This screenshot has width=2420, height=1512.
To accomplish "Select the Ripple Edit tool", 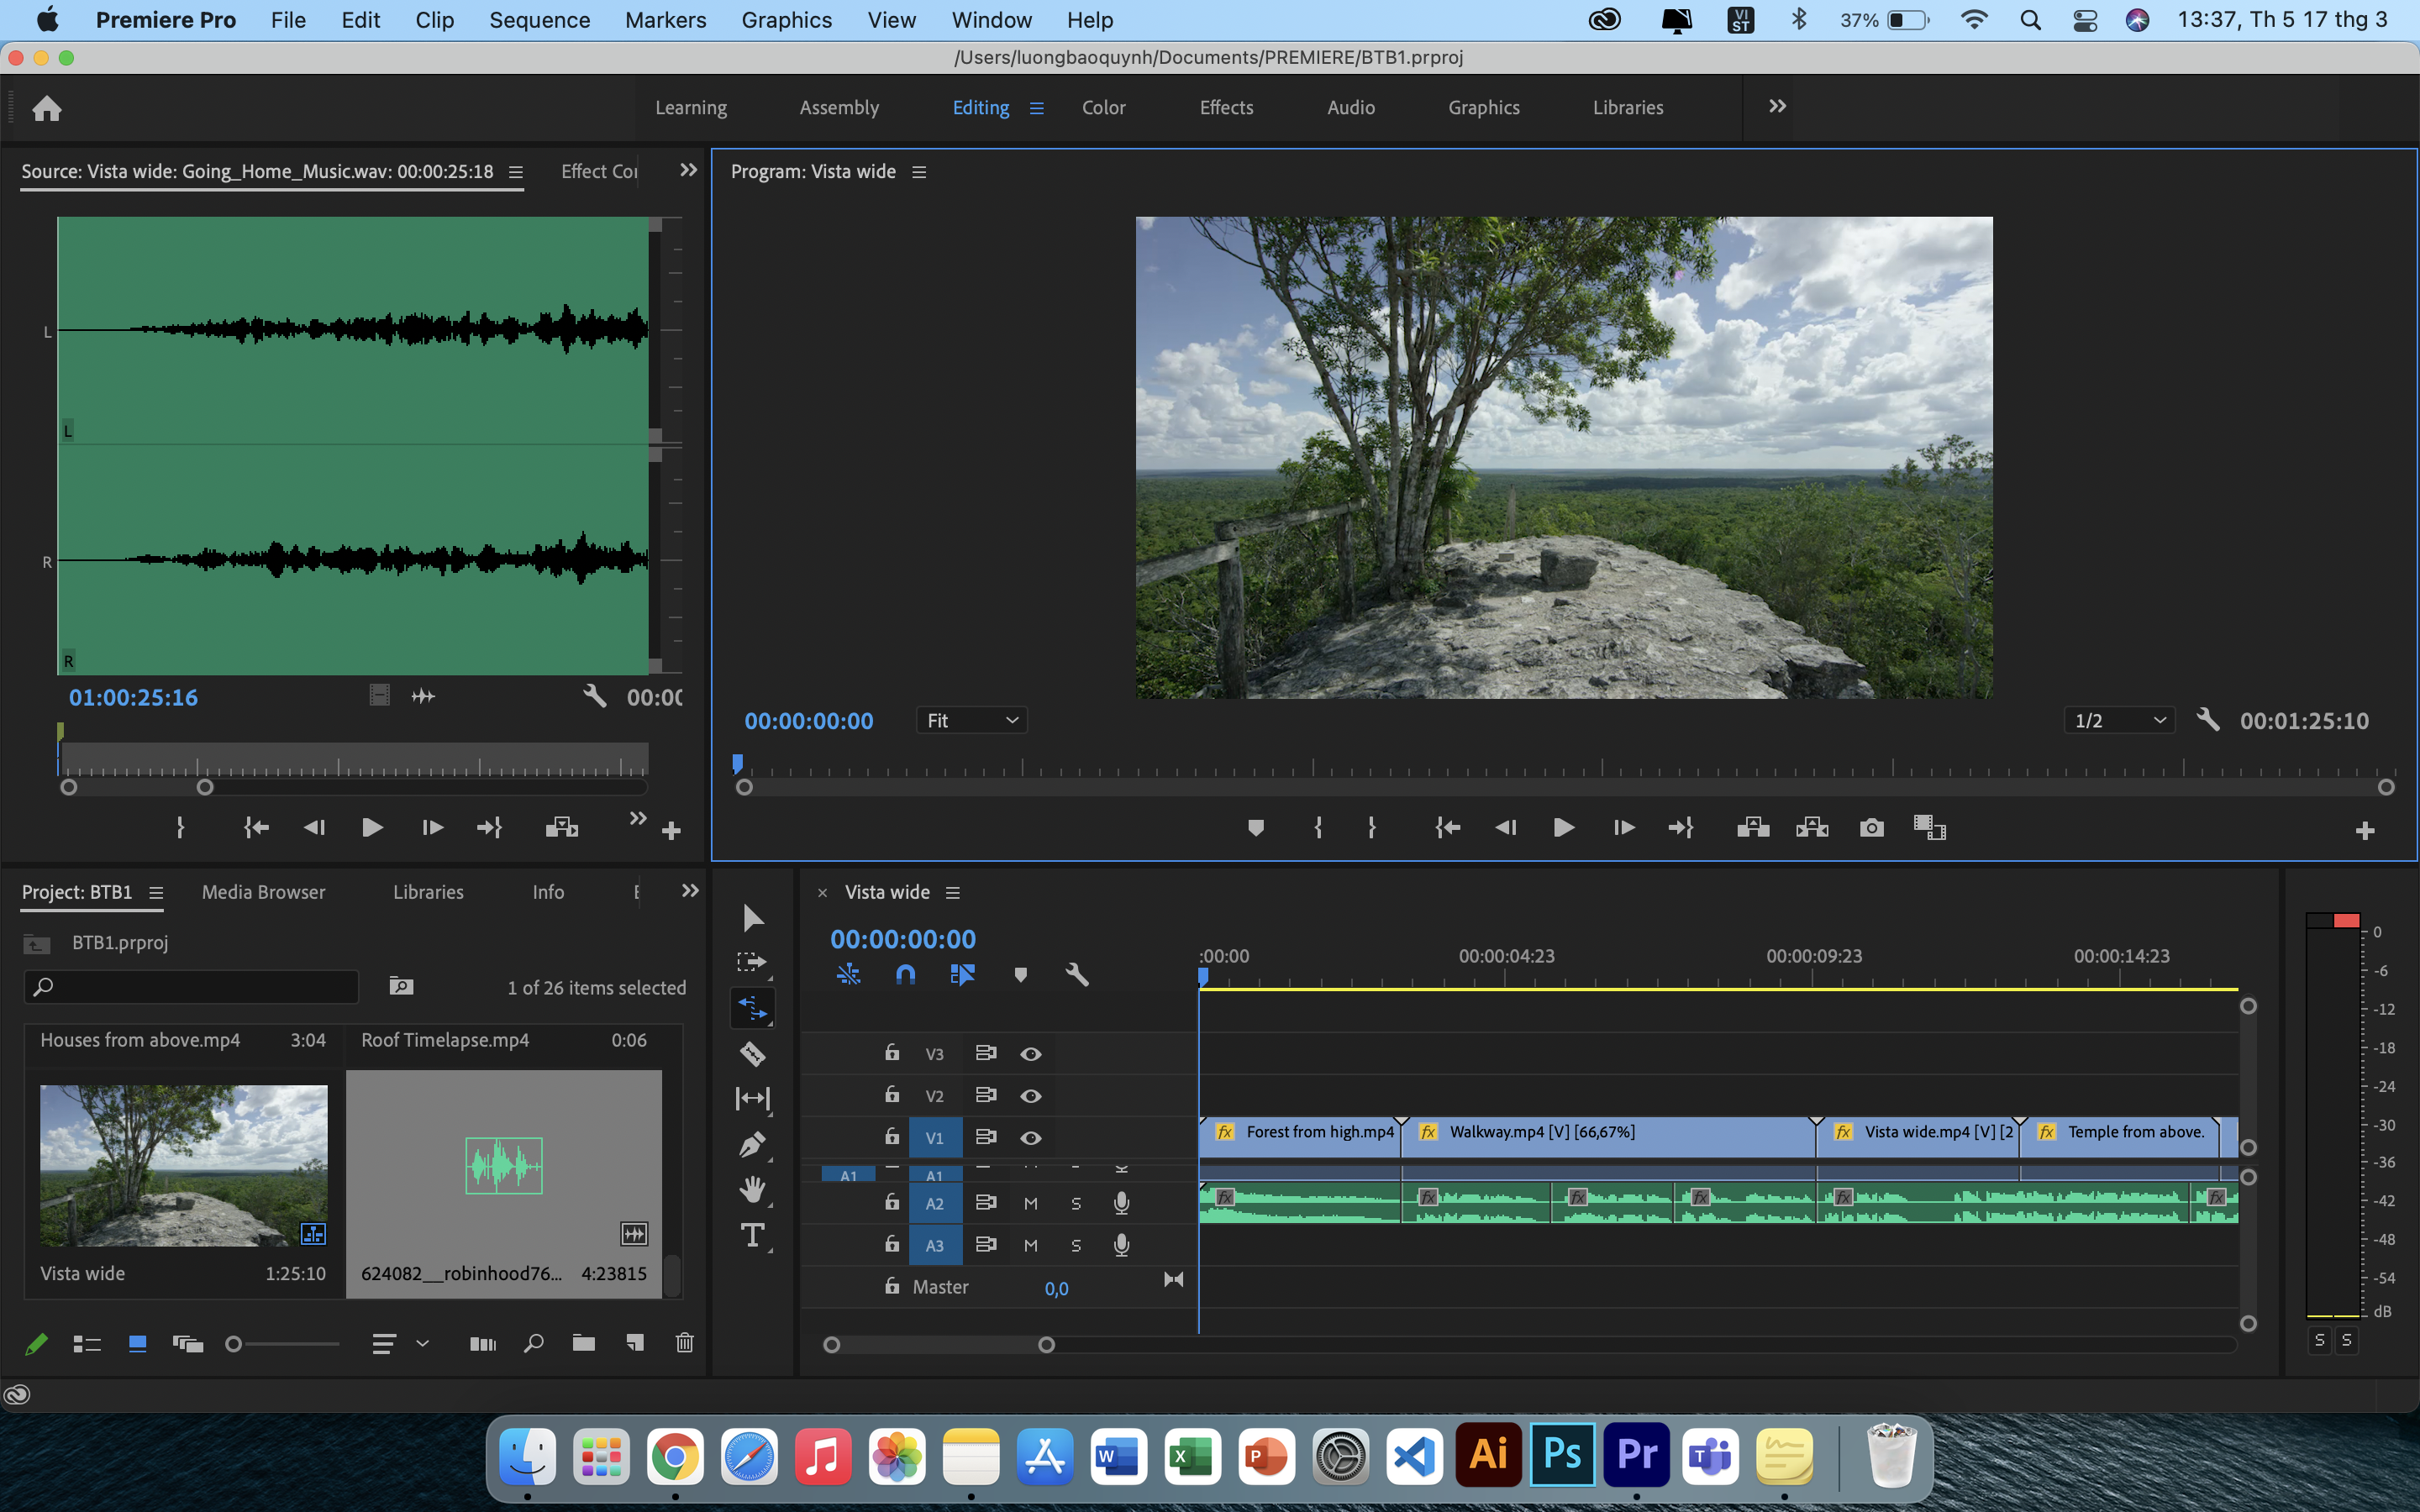I will tap(752, 1008).
